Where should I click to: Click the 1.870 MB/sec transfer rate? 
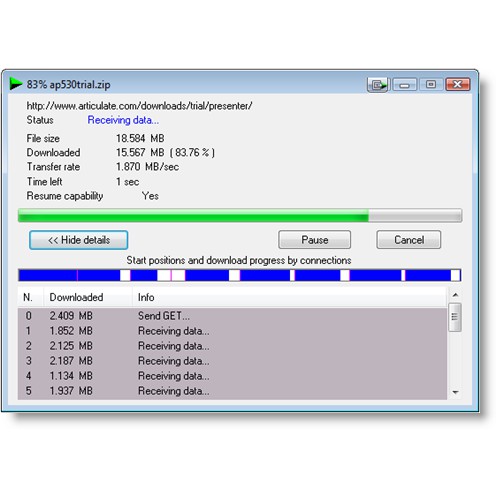coord(147,167)
